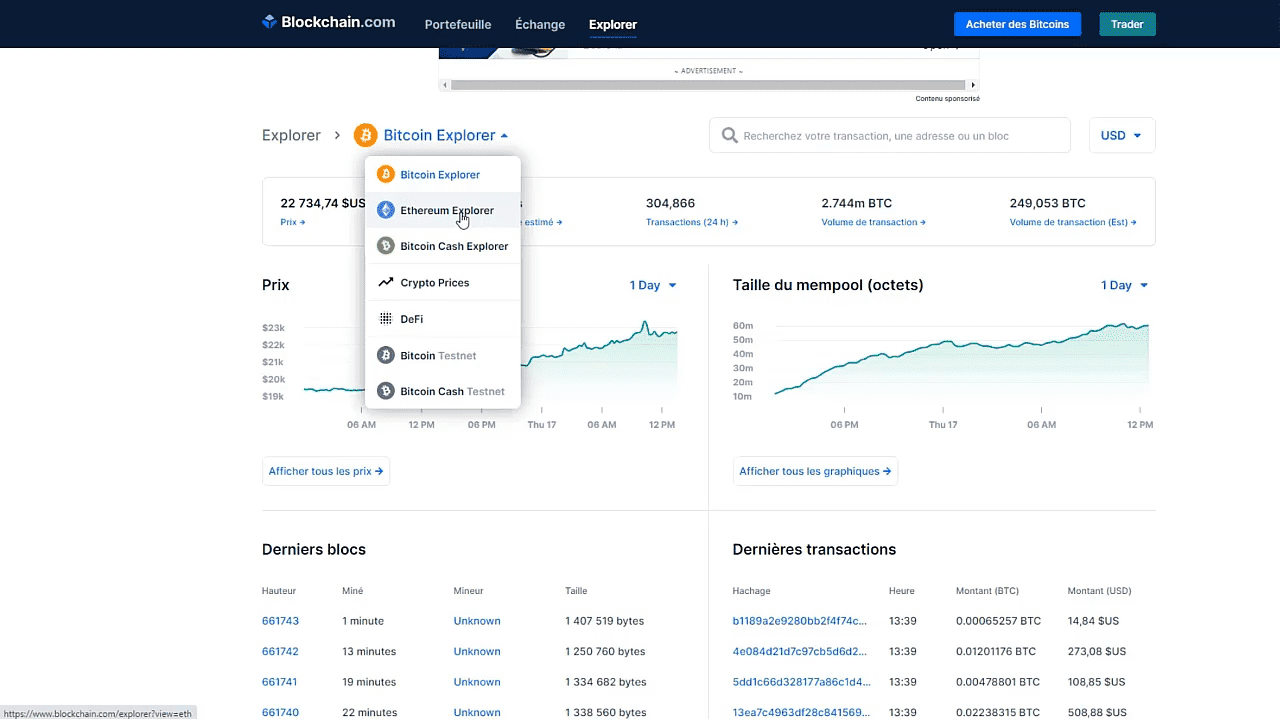Collapse the Bitcoin Explorer dropdown
This screenshot has height=720, width=1280.
tap(504, 135)
